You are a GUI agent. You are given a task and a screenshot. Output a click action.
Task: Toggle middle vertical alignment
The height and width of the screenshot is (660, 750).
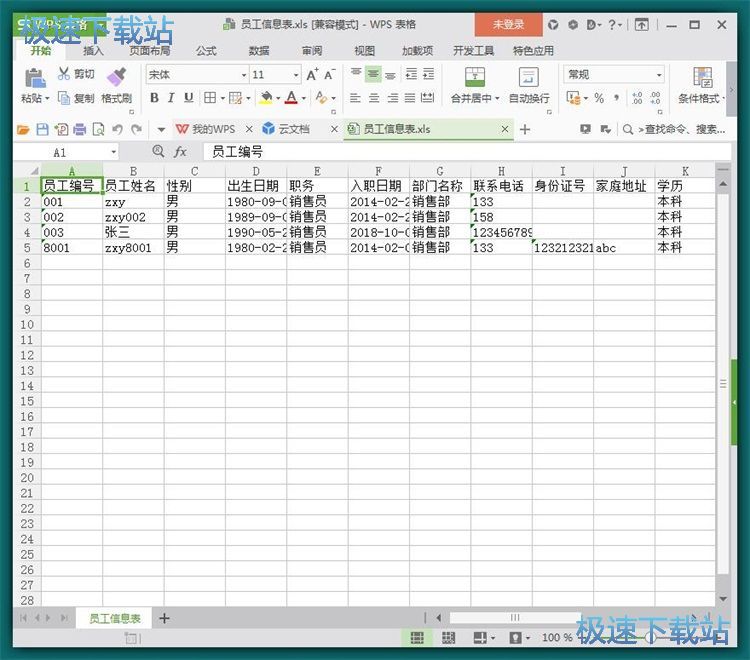point(373,74)
